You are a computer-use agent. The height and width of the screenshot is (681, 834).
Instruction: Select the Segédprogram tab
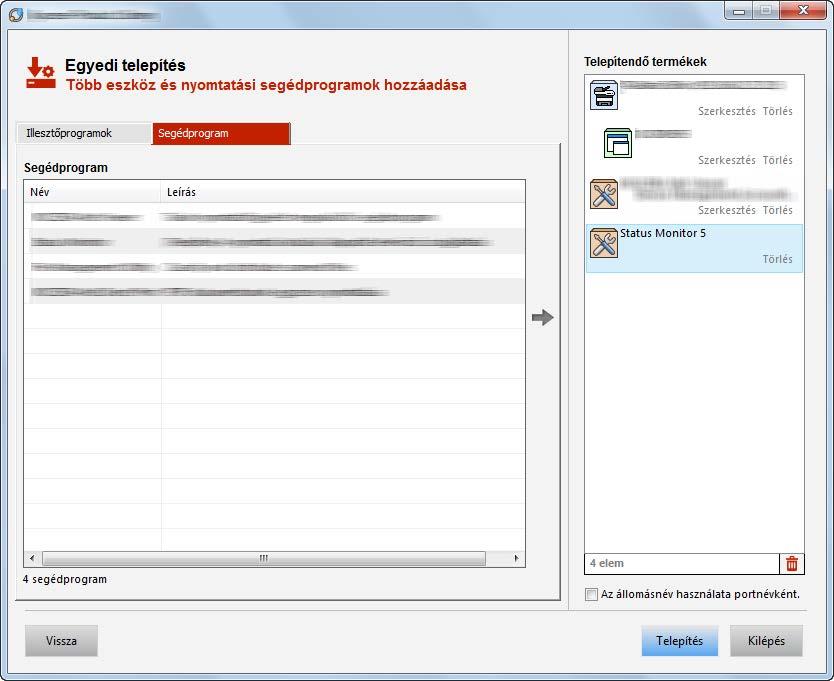[221, 133]
